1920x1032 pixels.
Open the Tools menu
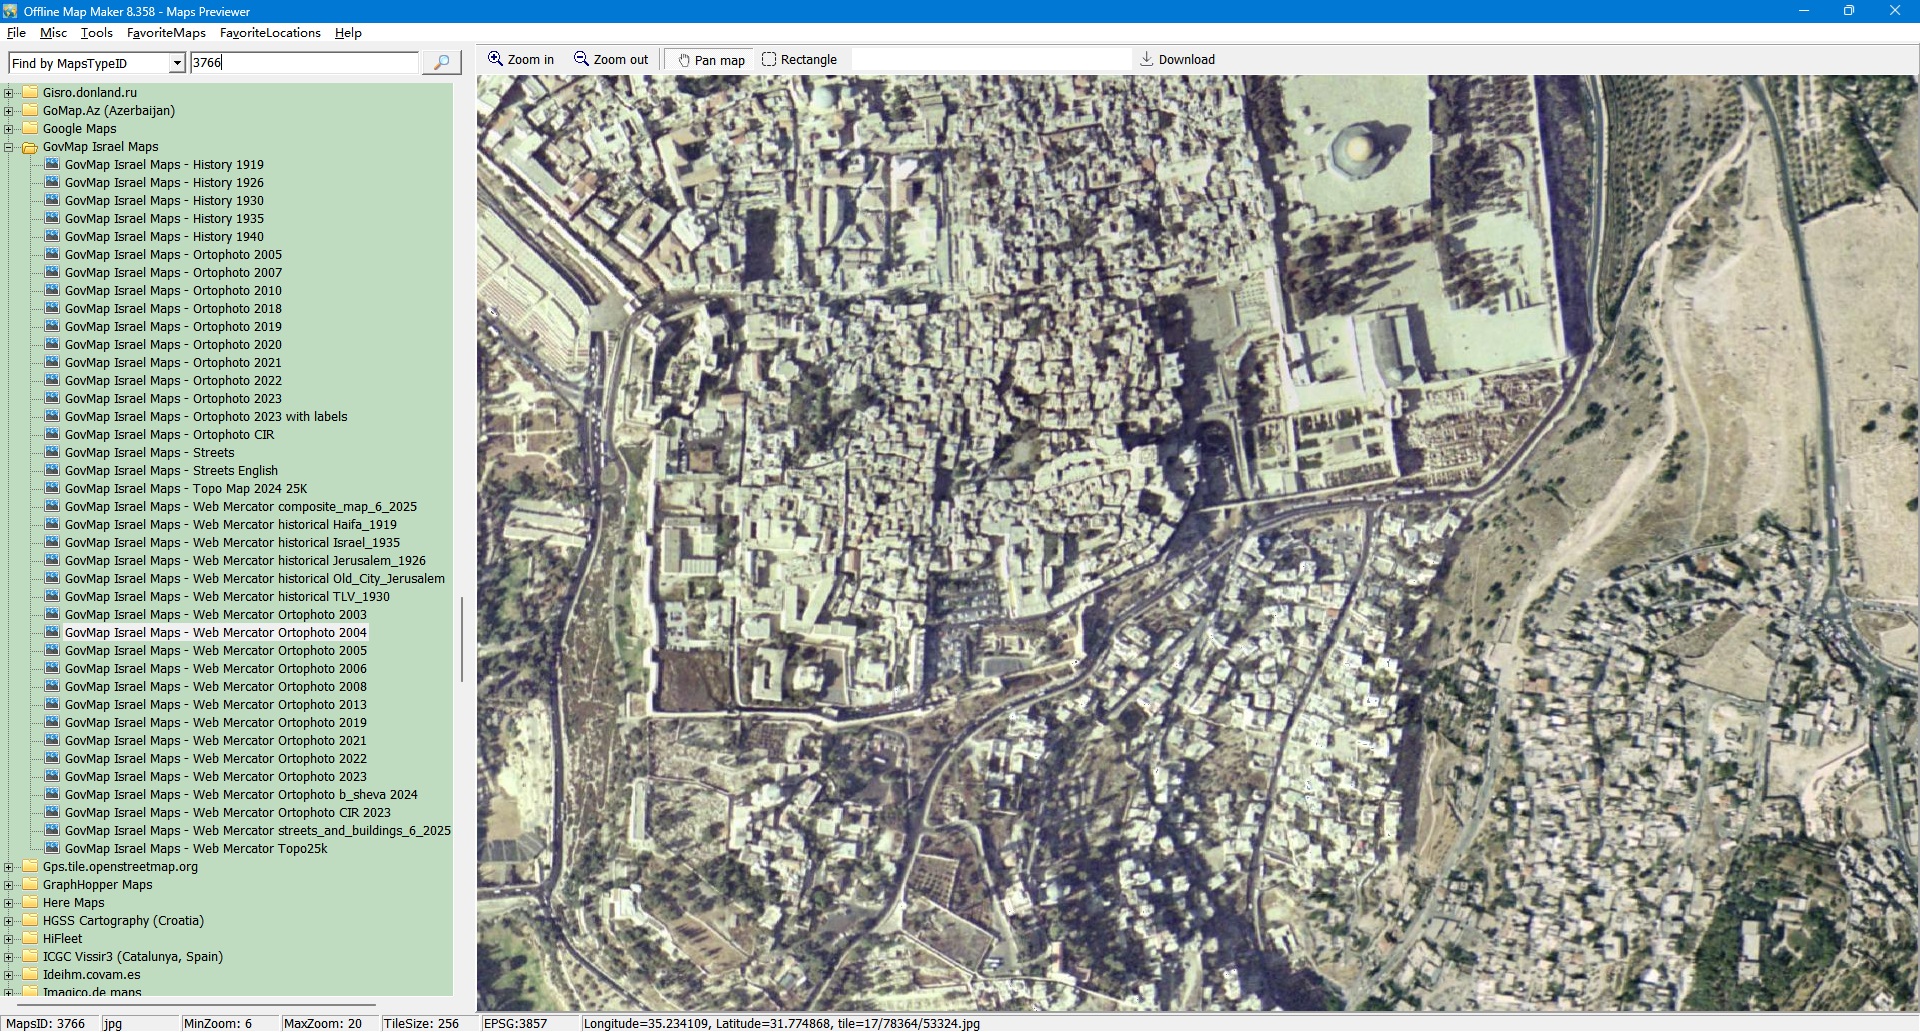coord(96,33)
